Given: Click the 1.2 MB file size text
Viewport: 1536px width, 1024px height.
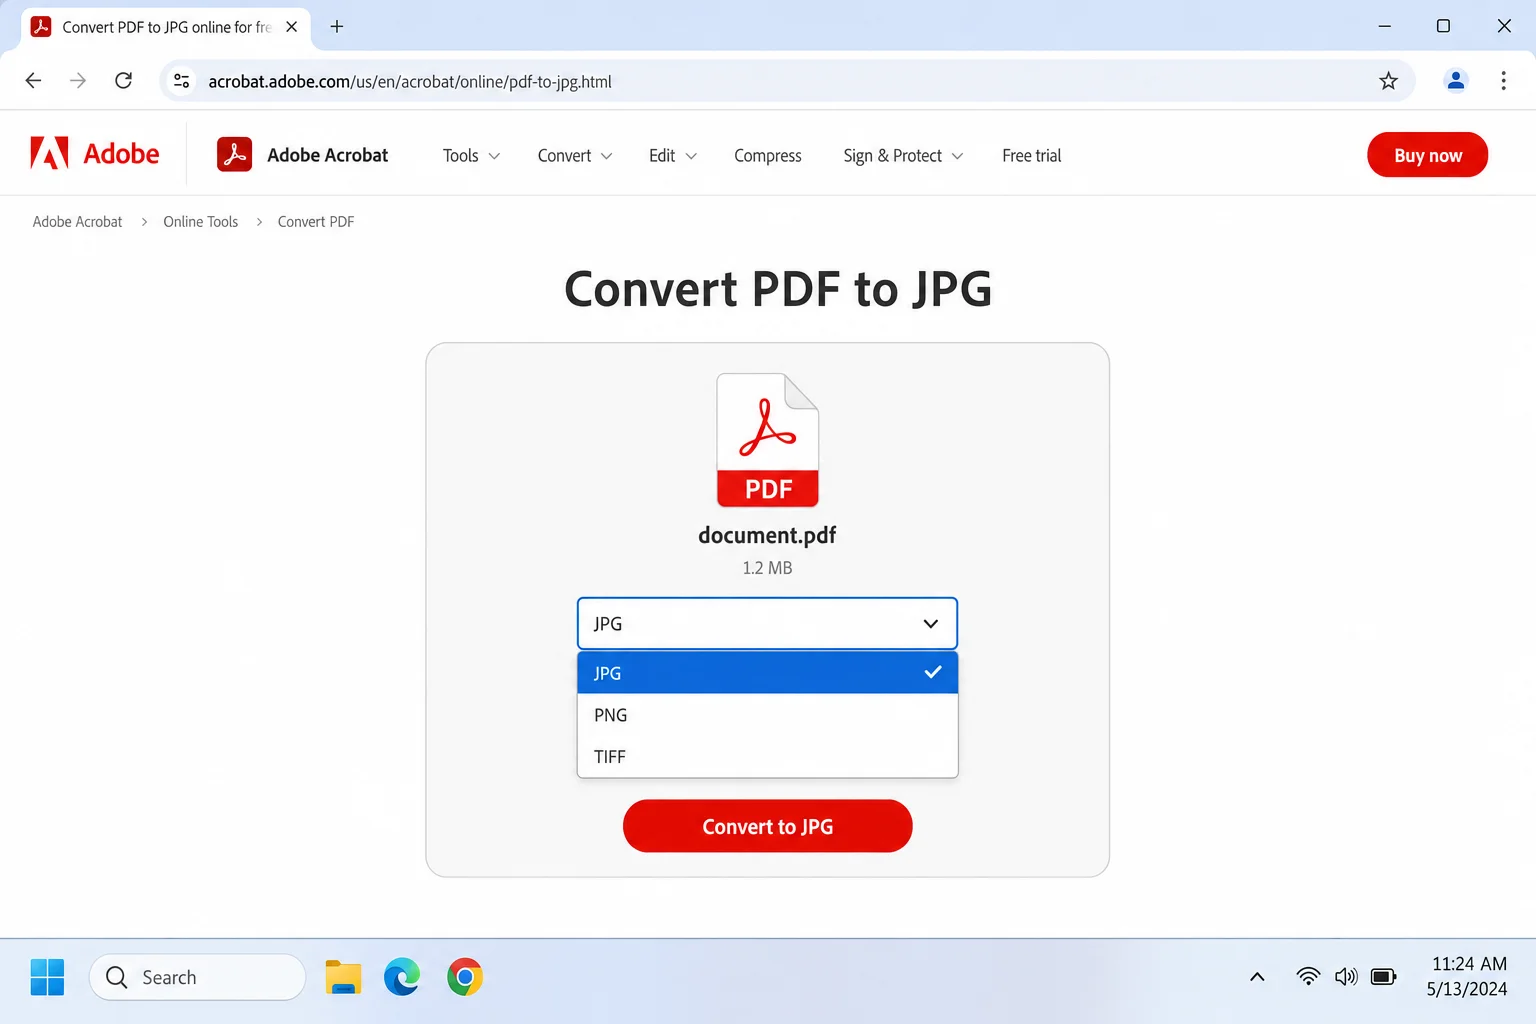Looking at the screenshot, I should point(767,568).
